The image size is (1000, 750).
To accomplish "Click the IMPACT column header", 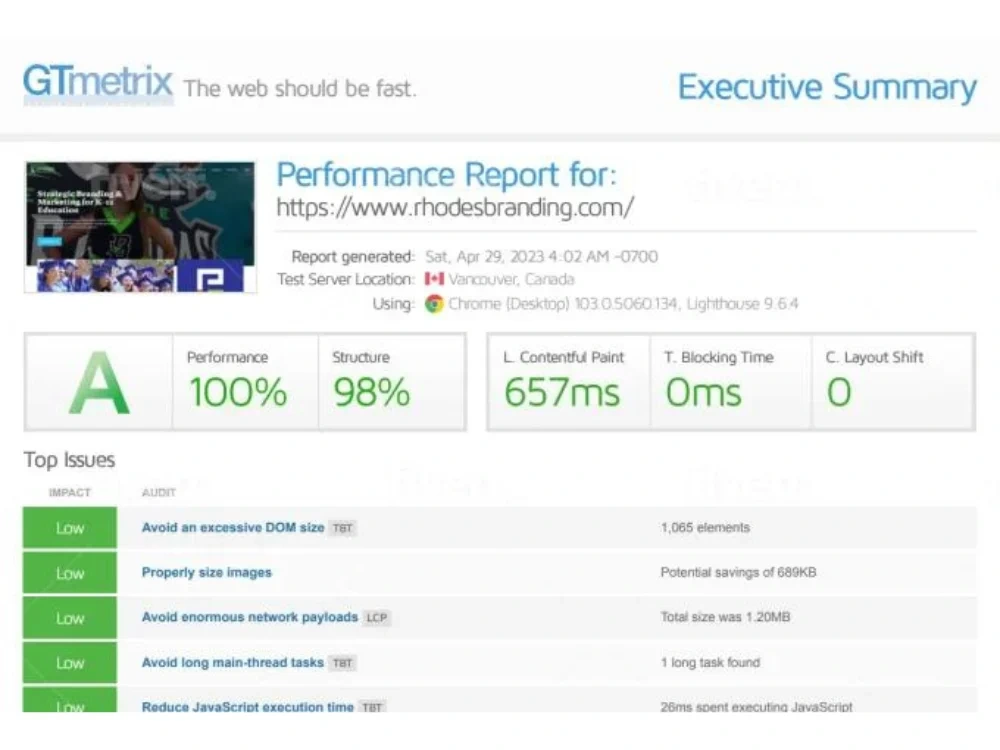I will click(70, 492).
